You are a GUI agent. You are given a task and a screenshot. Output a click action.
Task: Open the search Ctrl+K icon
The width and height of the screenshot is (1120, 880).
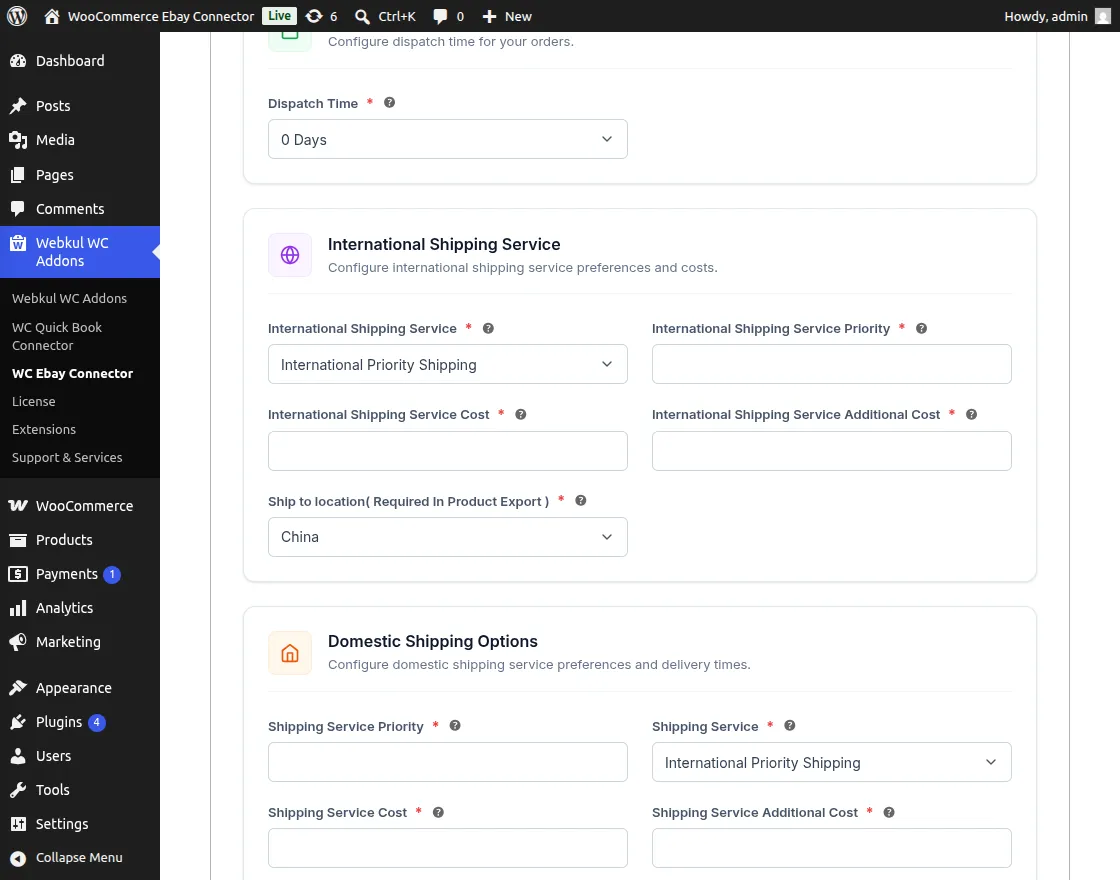tap(362, 16)
